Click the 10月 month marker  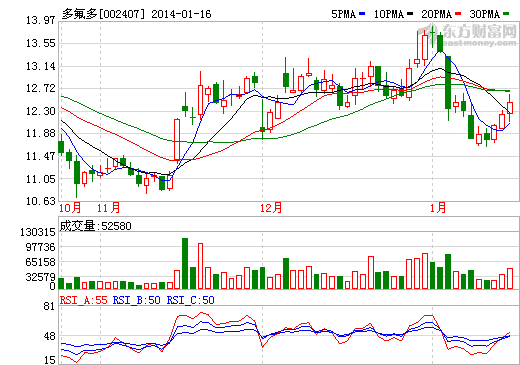tap(70, 208)
